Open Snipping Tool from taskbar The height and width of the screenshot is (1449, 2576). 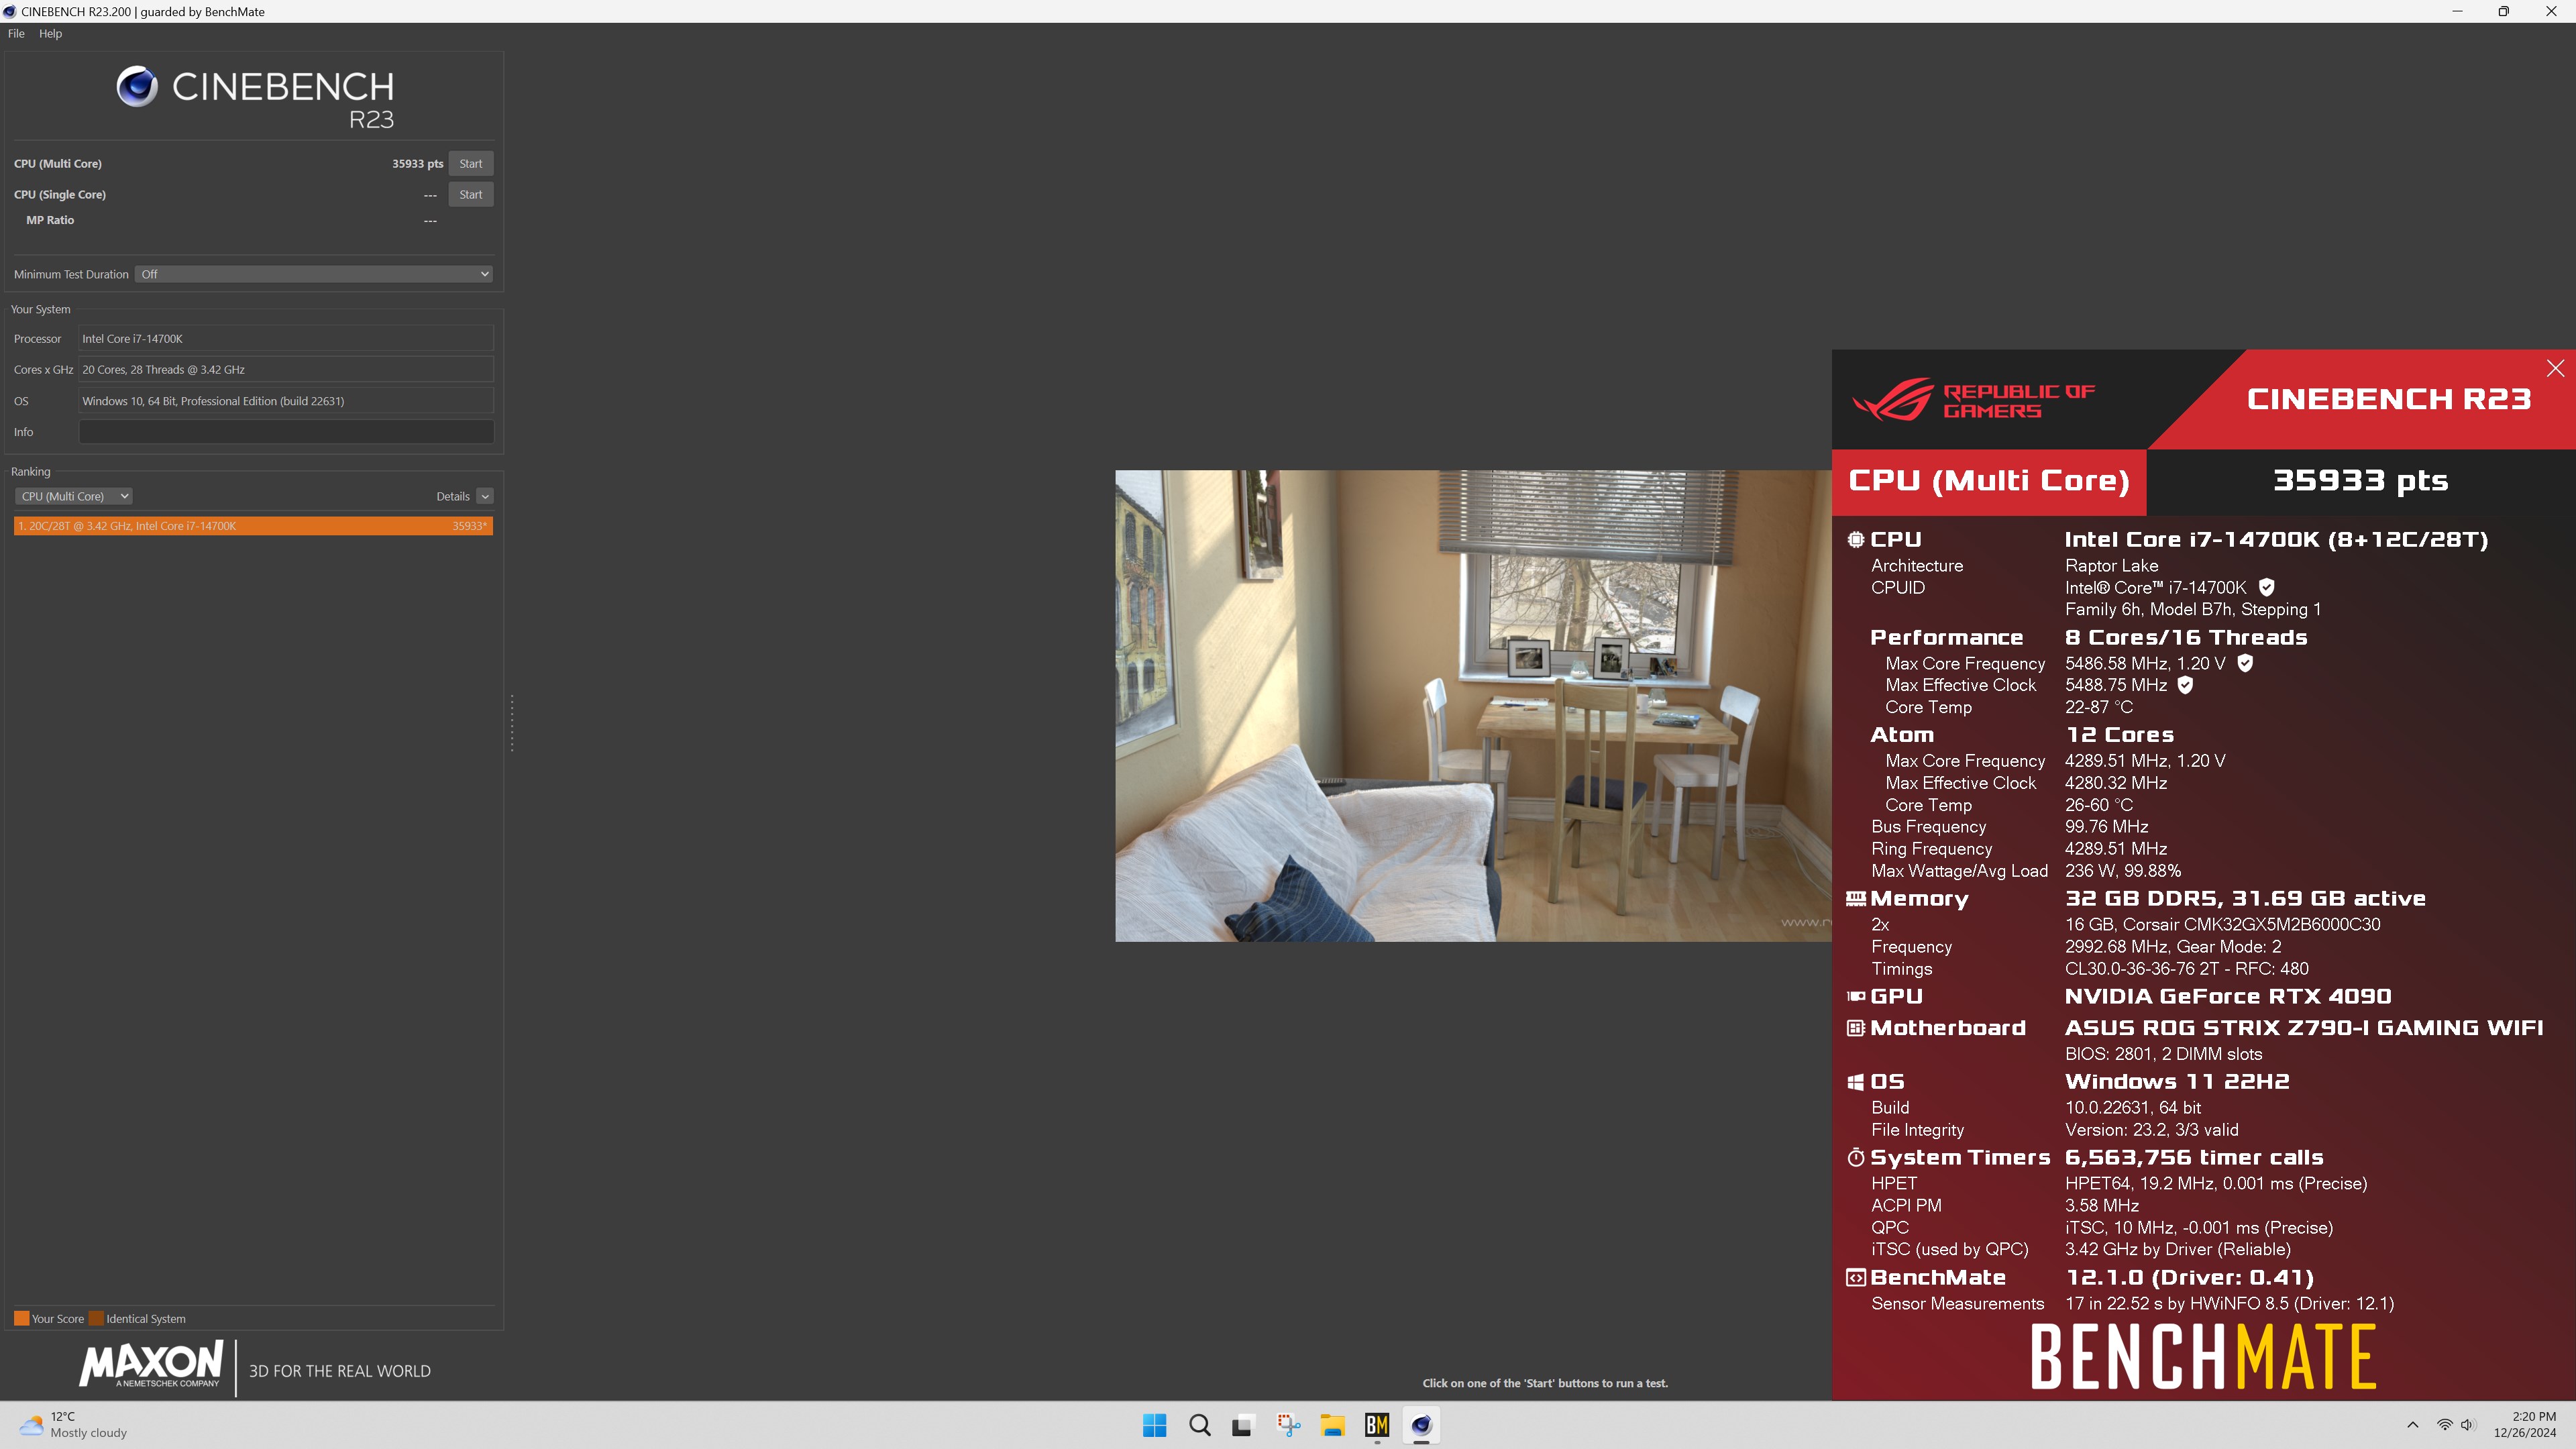[1288, 1426]
